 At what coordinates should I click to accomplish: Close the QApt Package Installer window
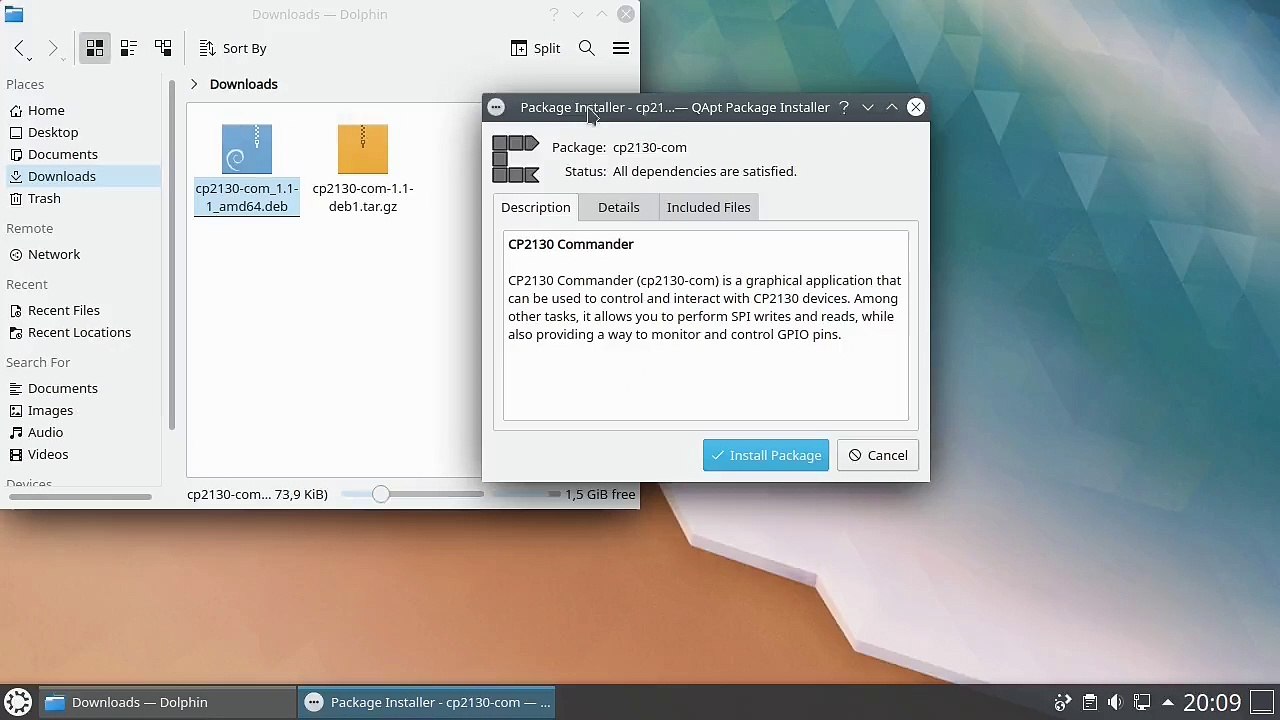tap(916, 107)
